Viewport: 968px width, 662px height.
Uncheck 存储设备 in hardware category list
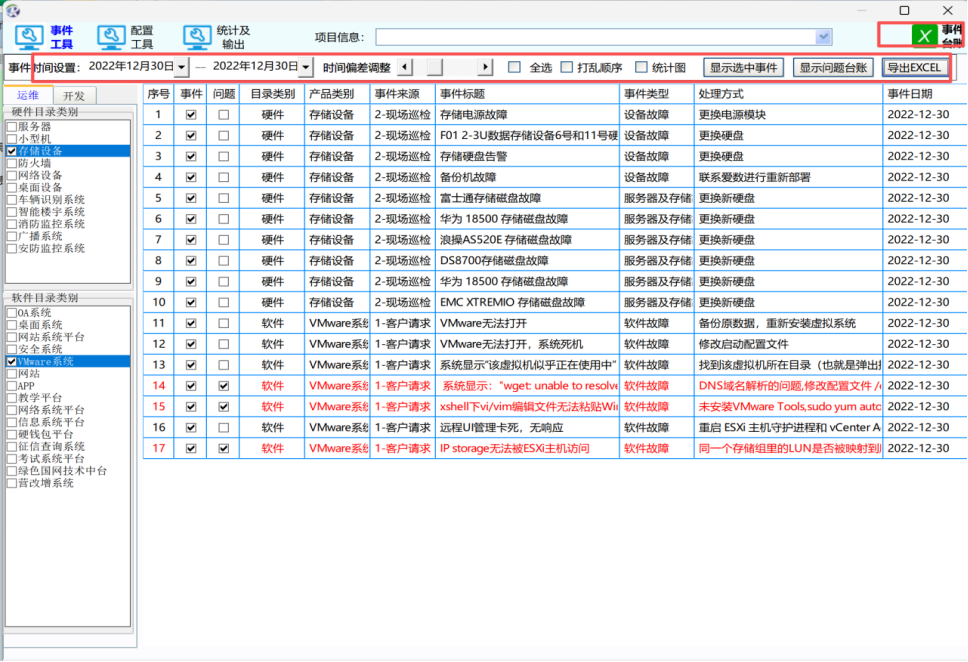[12, 151]
